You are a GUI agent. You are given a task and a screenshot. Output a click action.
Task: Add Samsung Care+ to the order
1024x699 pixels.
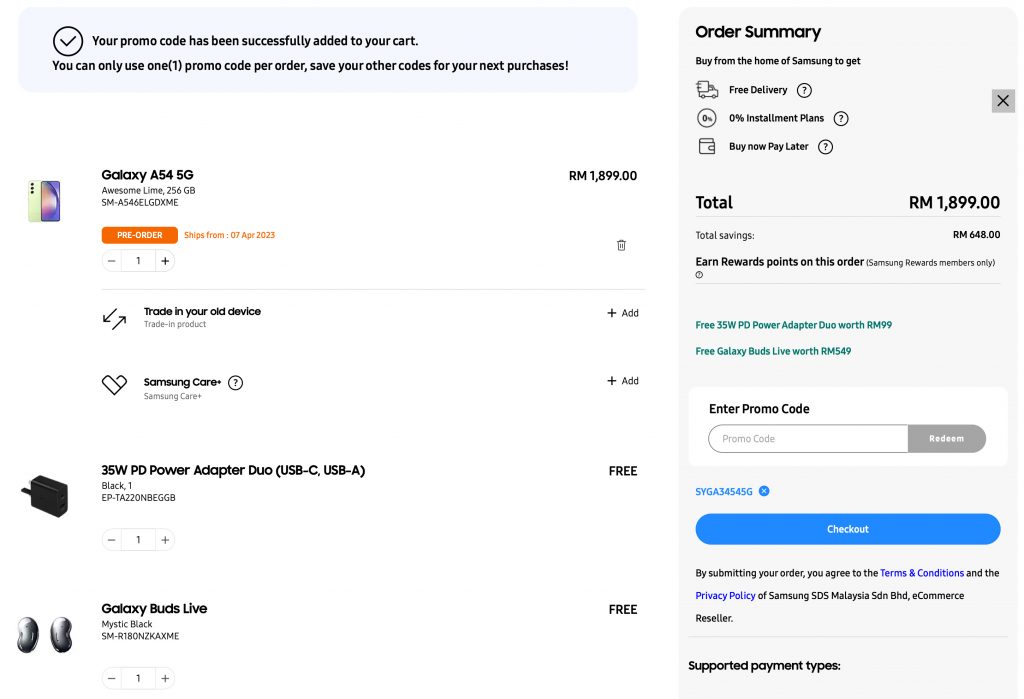pos(622,381)
